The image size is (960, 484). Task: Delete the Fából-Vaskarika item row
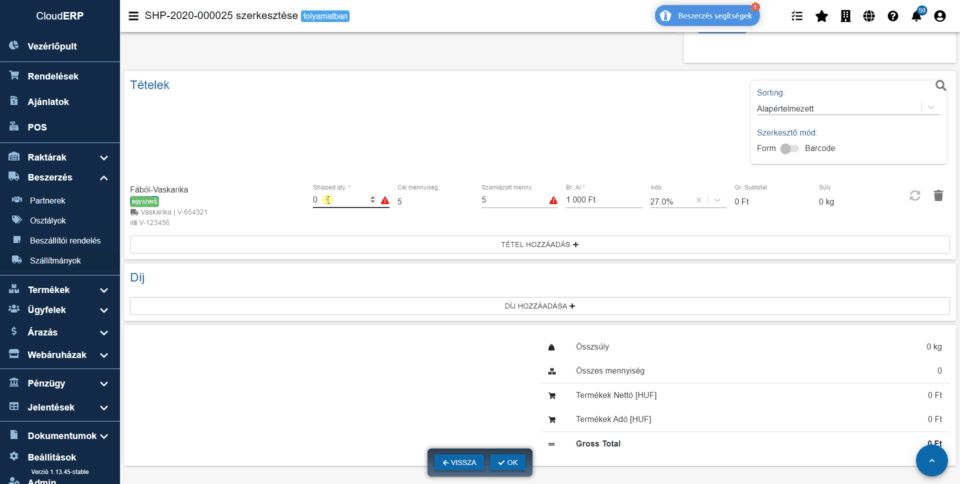[x=938, y=196]
